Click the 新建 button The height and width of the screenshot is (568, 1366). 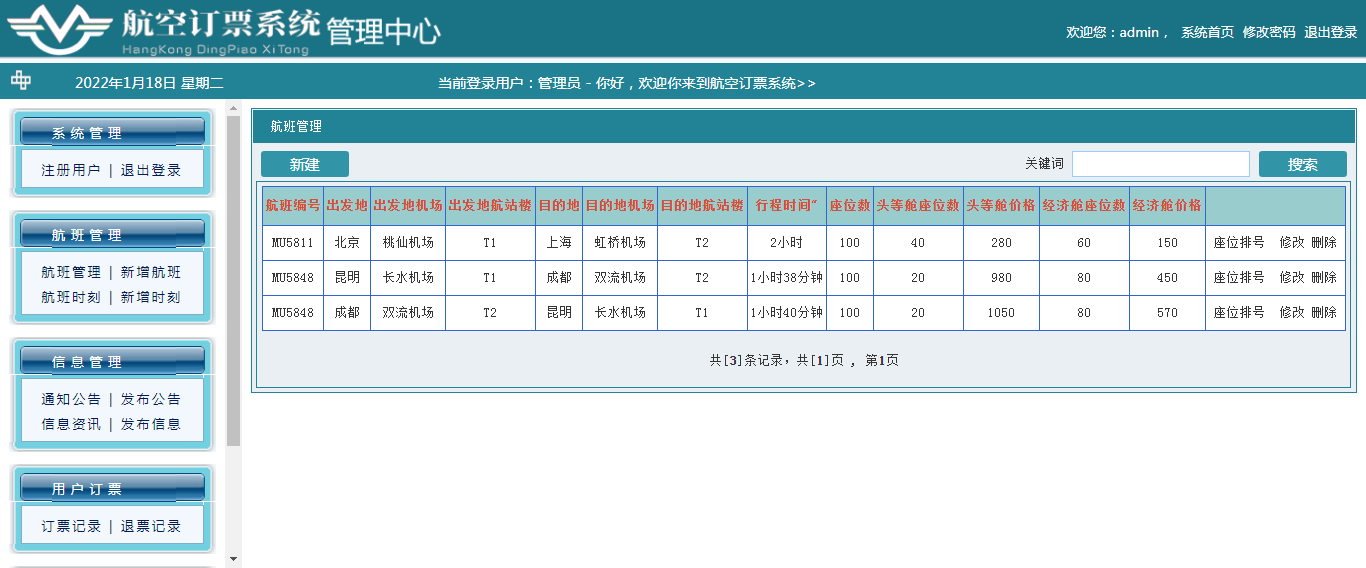click(304, 165)
